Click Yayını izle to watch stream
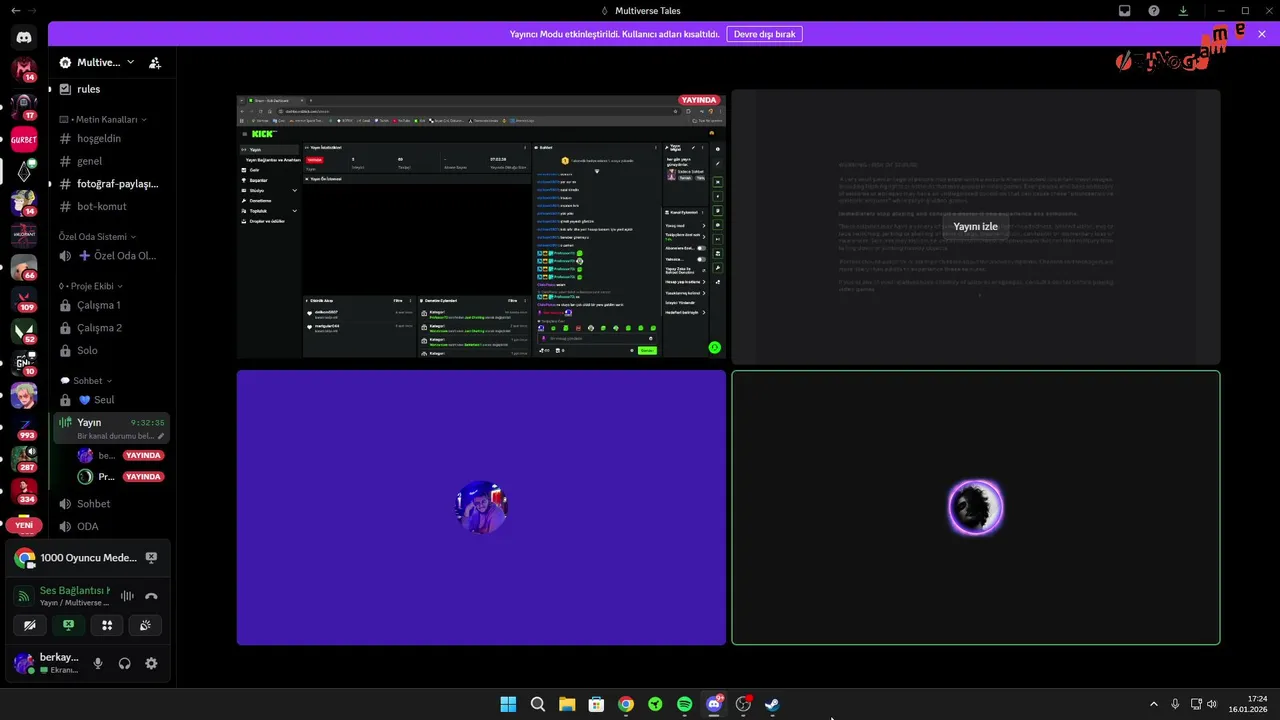Image resolution: width=1280 pixels, height=720 pixels. (x=975, y=227)
